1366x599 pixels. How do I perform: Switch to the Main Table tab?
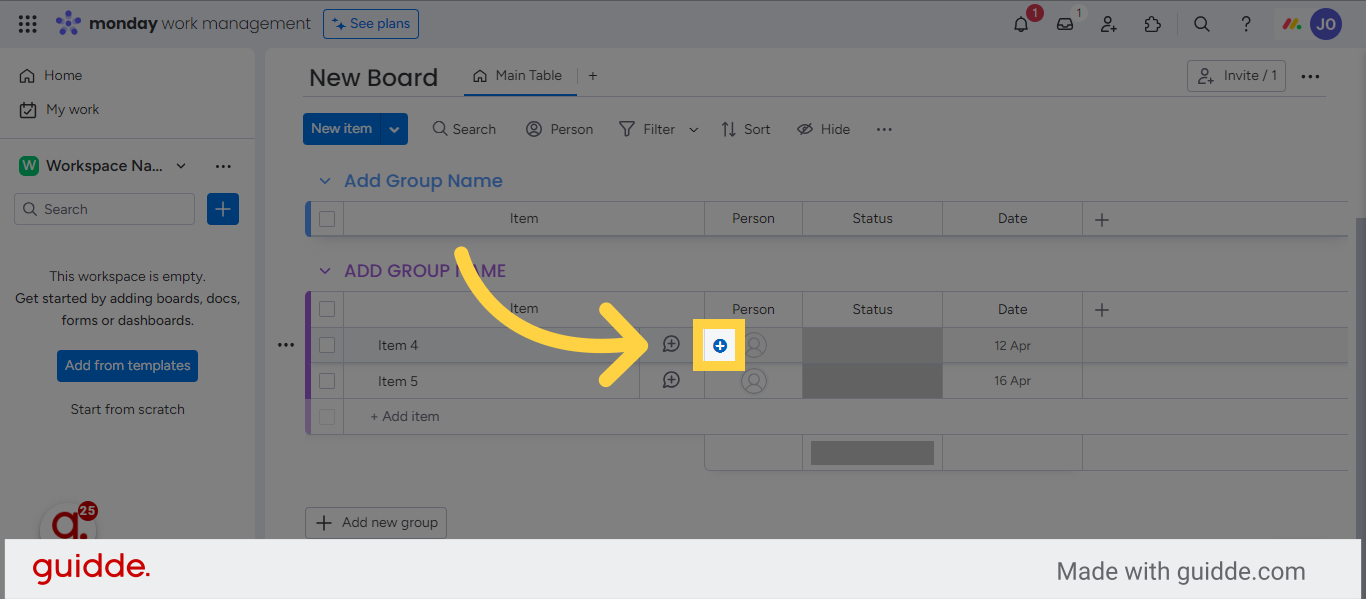point(518,76)
